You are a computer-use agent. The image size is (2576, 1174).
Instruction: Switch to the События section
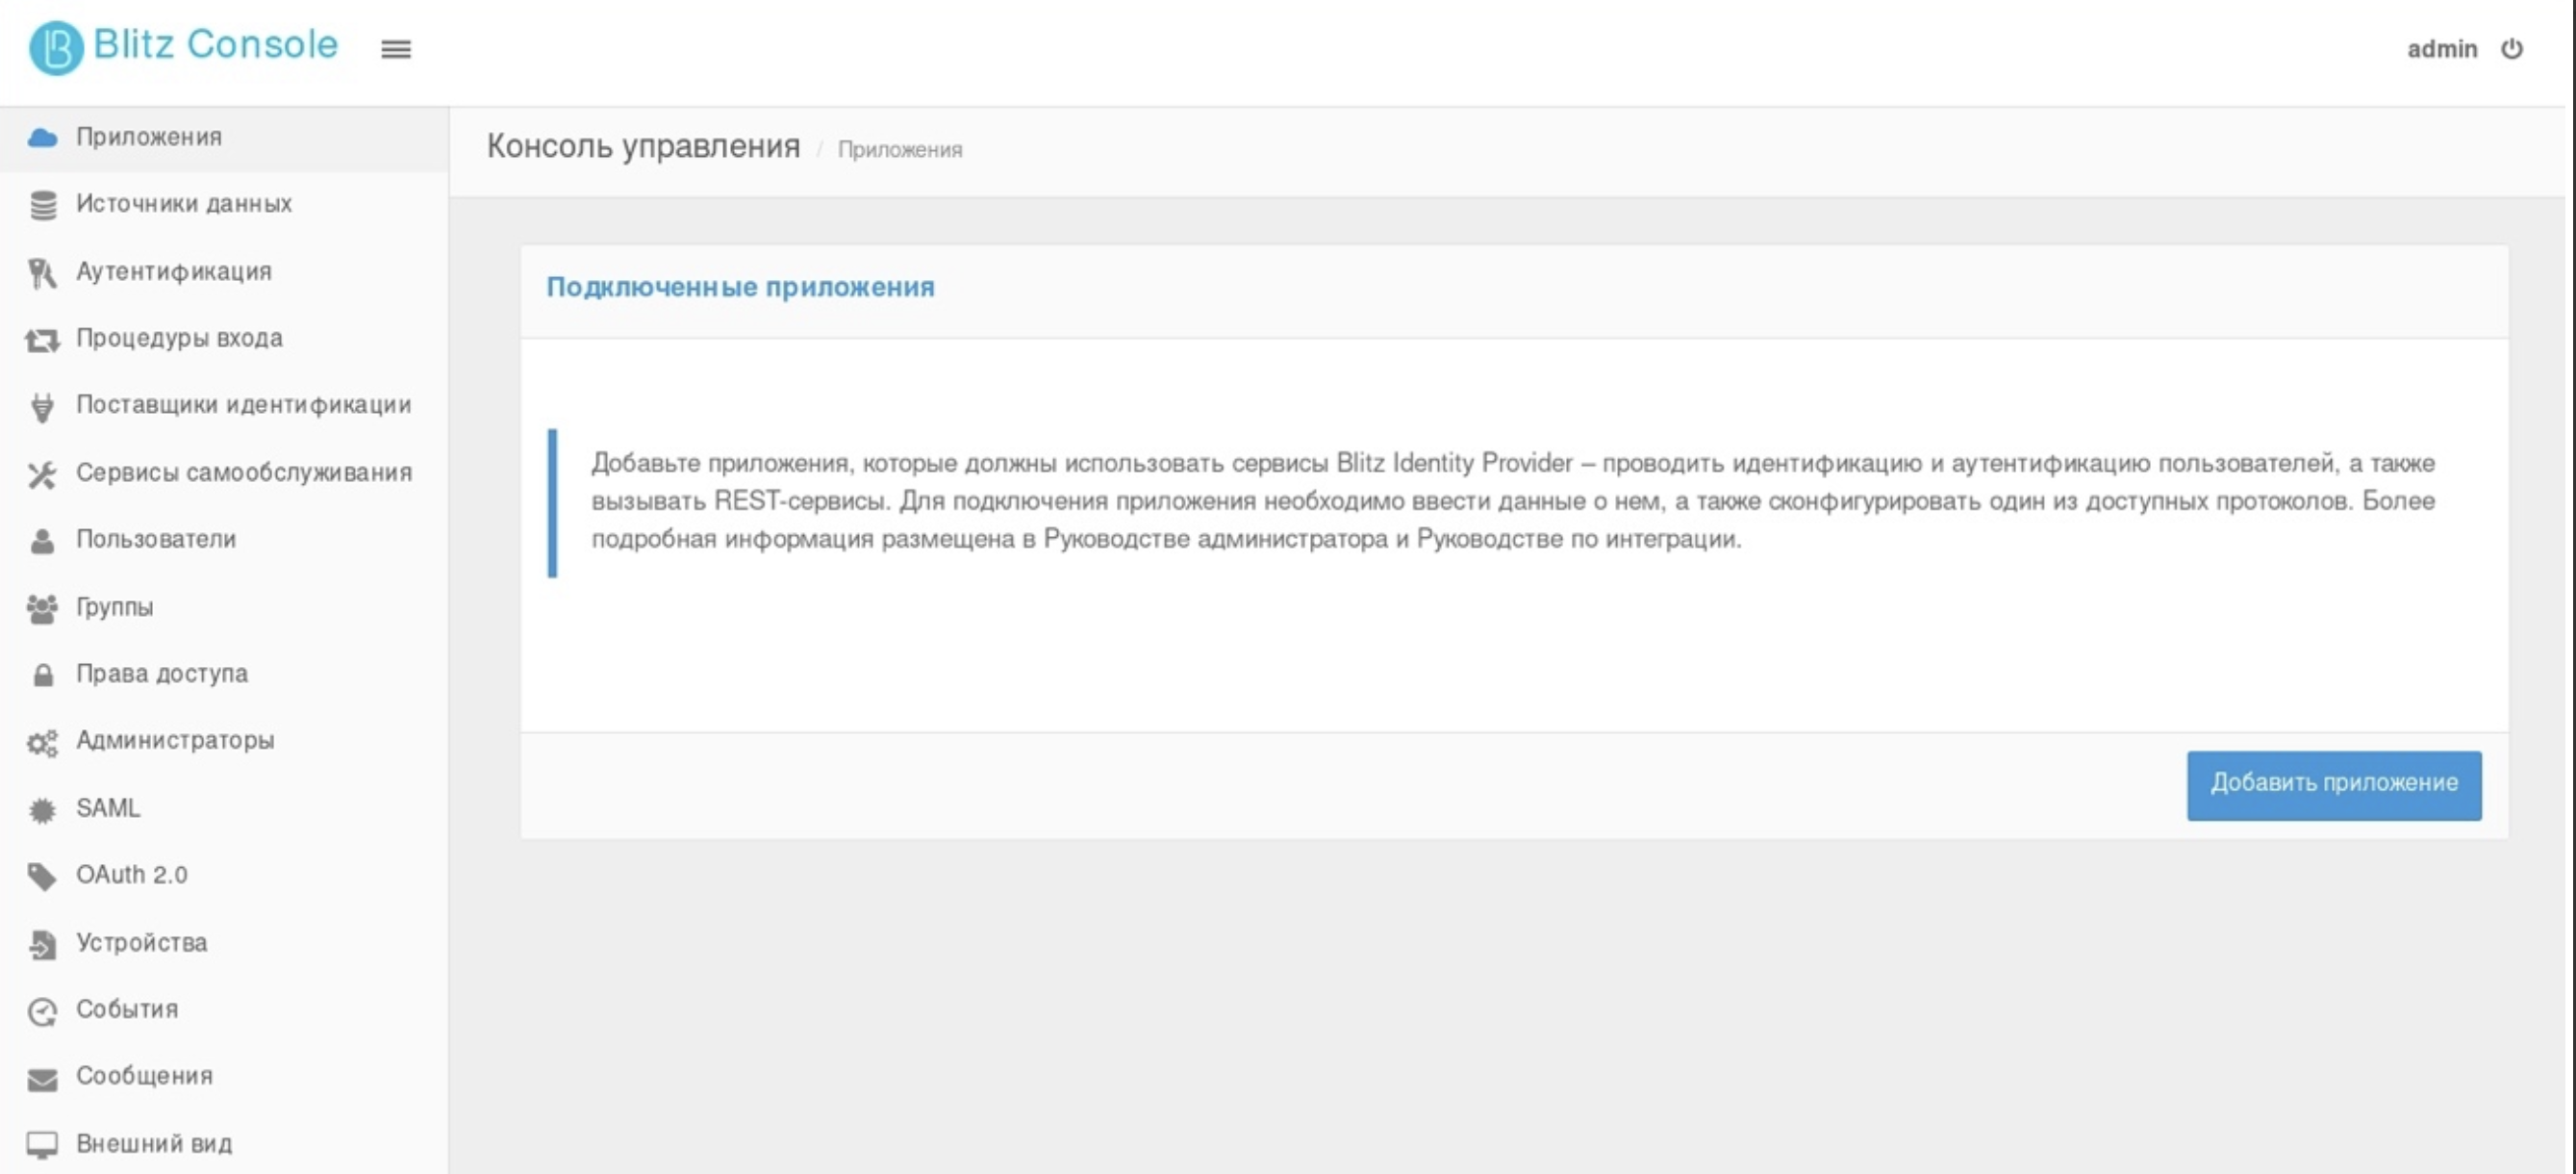126,1009
